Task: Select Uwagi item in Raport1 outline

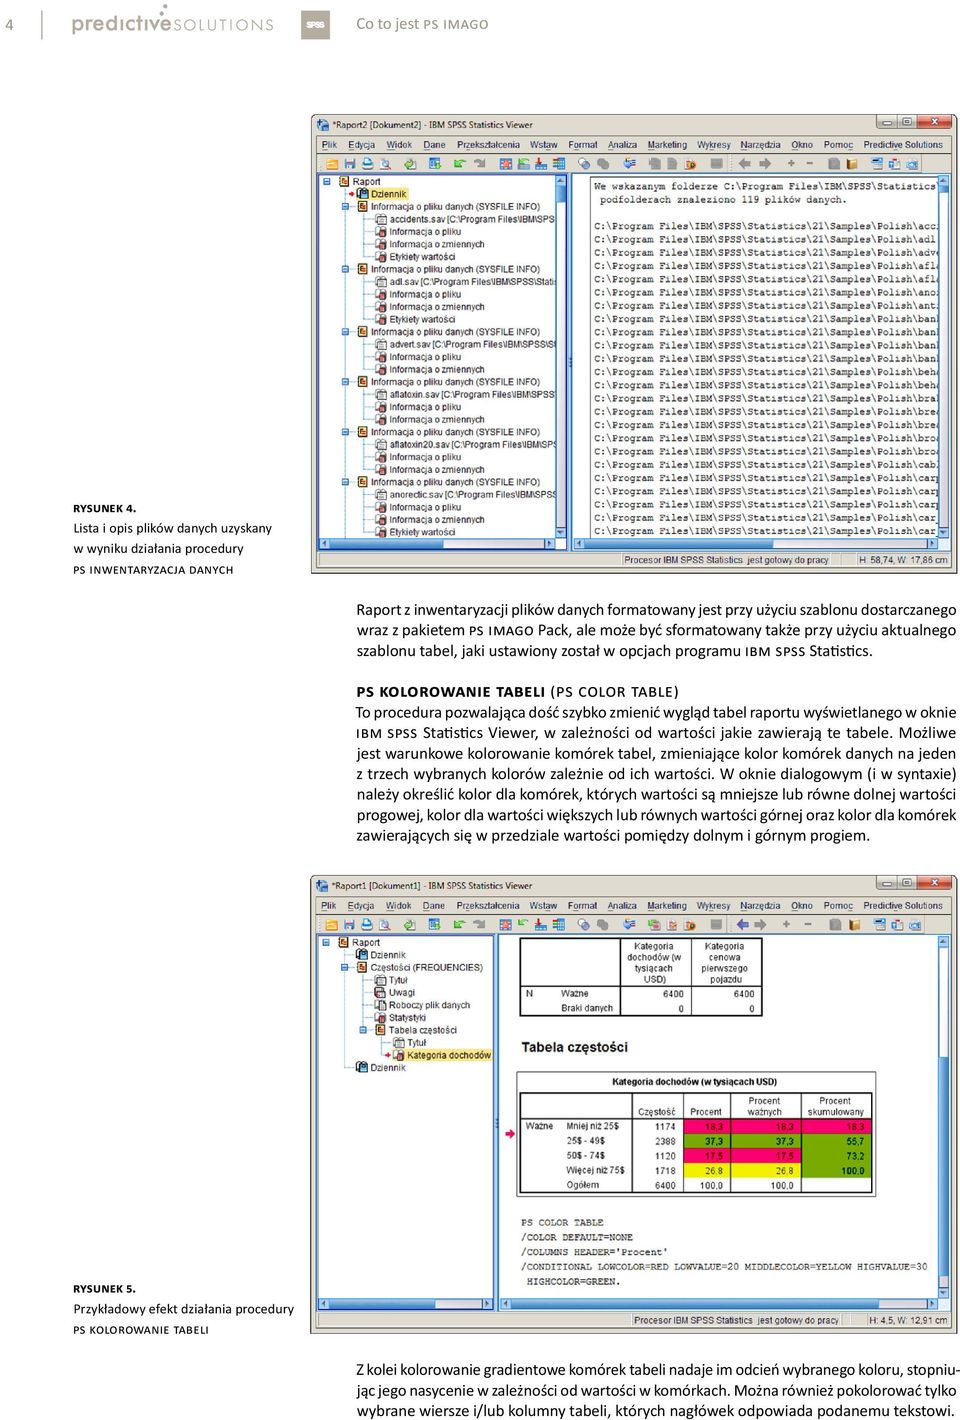Action: [401, 993]
